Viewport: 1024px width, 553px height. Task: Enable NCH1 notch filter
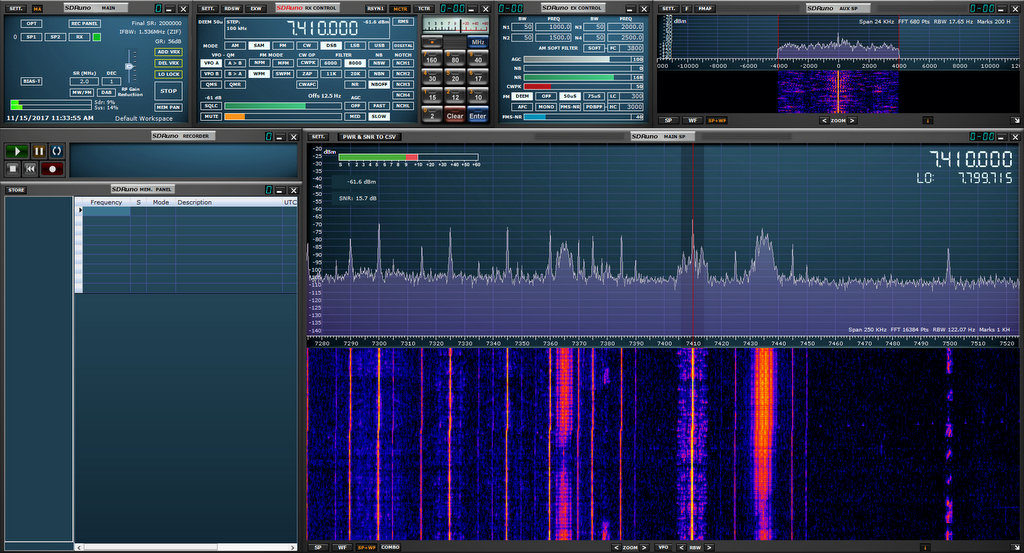click(x=403, y=63)
